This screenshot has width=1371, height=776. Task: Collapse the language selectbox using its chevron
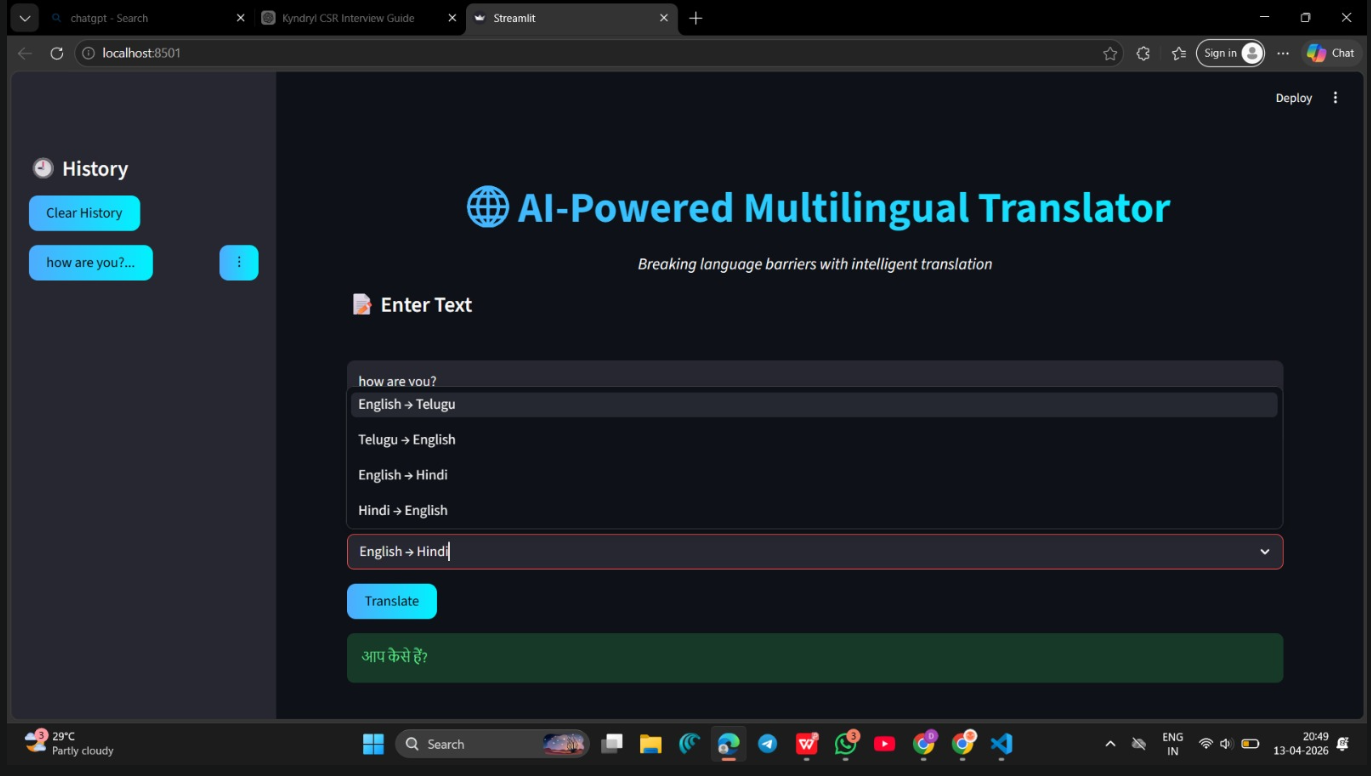coord(1265,552)
